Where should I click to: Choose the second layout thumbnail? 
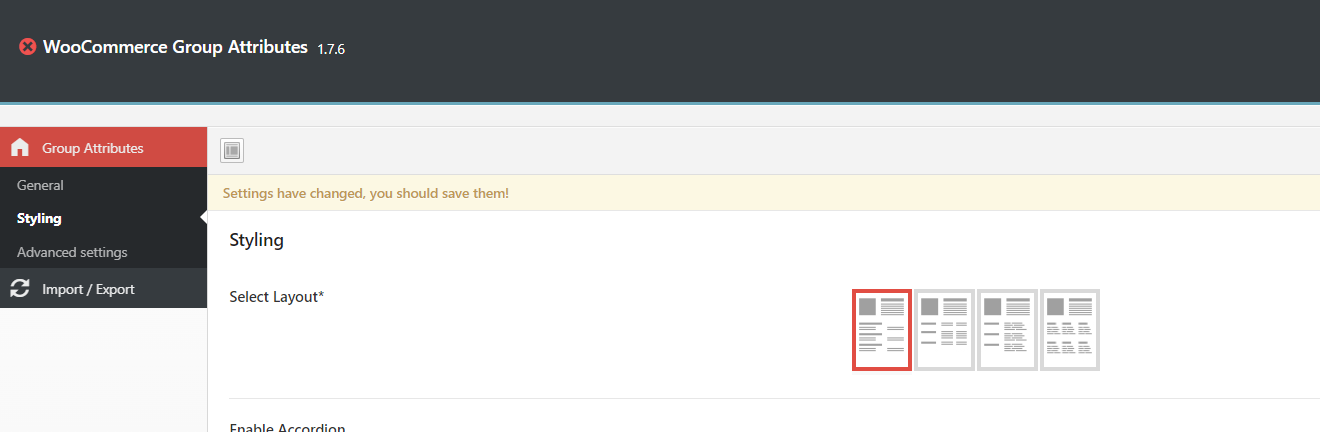944,330
